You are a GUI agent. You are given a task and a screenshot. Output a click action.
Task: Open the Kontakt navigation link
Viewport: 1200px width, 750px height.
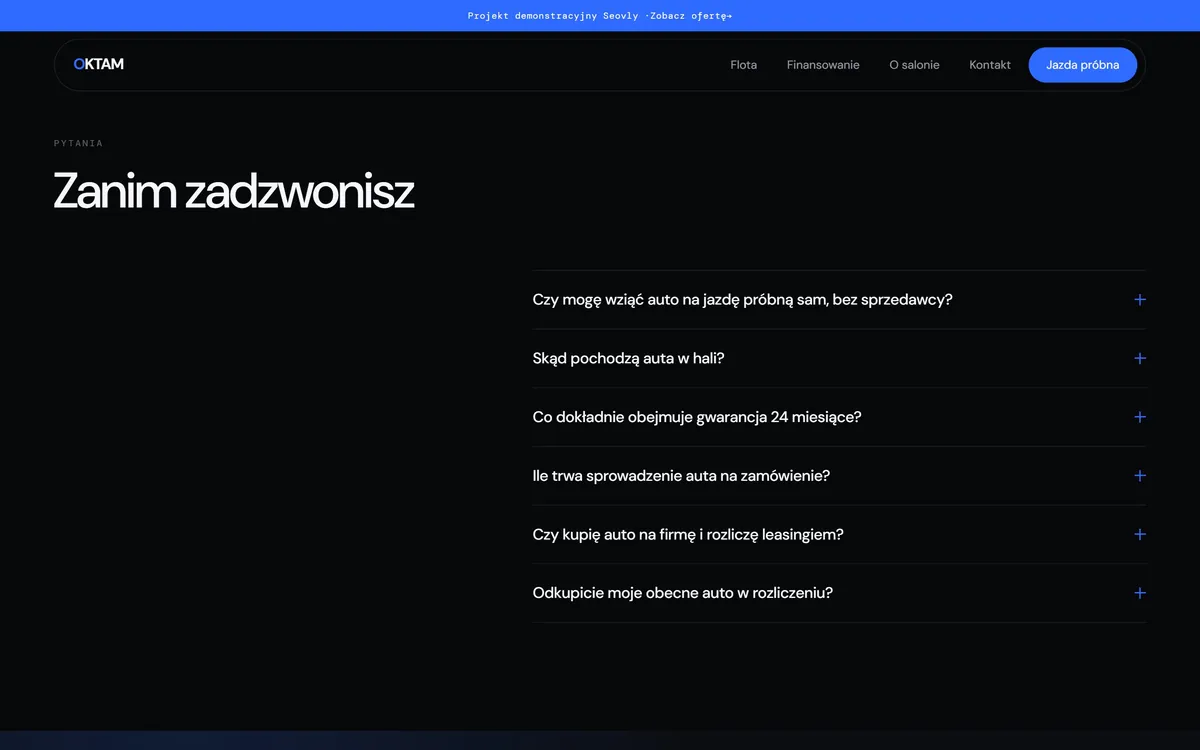pos(990,65)
